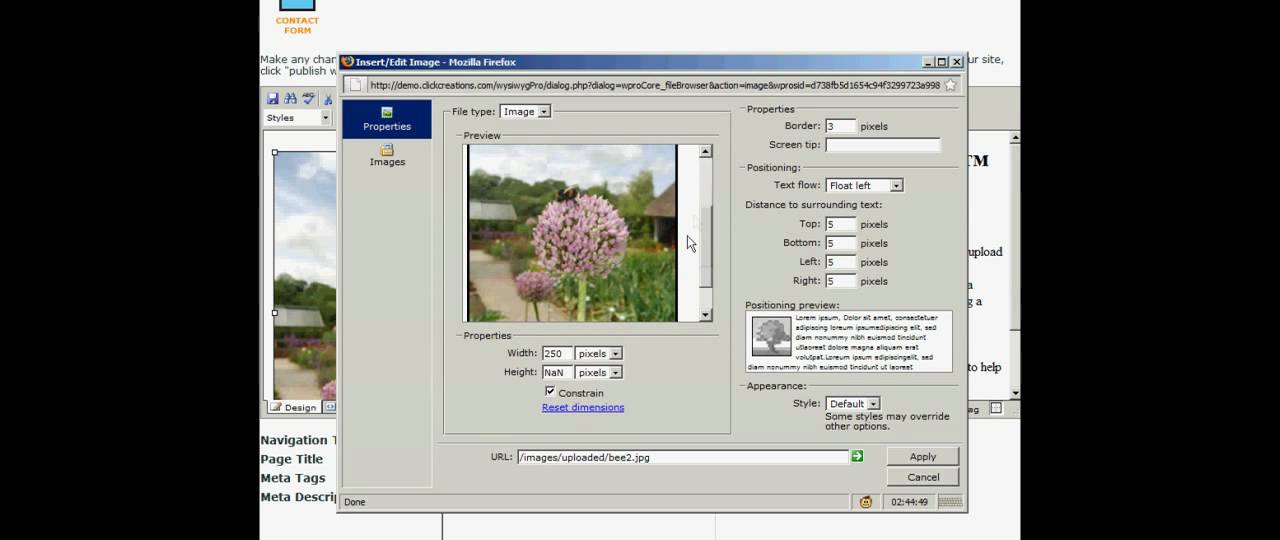Click the positioning preview thumbnail

click(772, 337)
